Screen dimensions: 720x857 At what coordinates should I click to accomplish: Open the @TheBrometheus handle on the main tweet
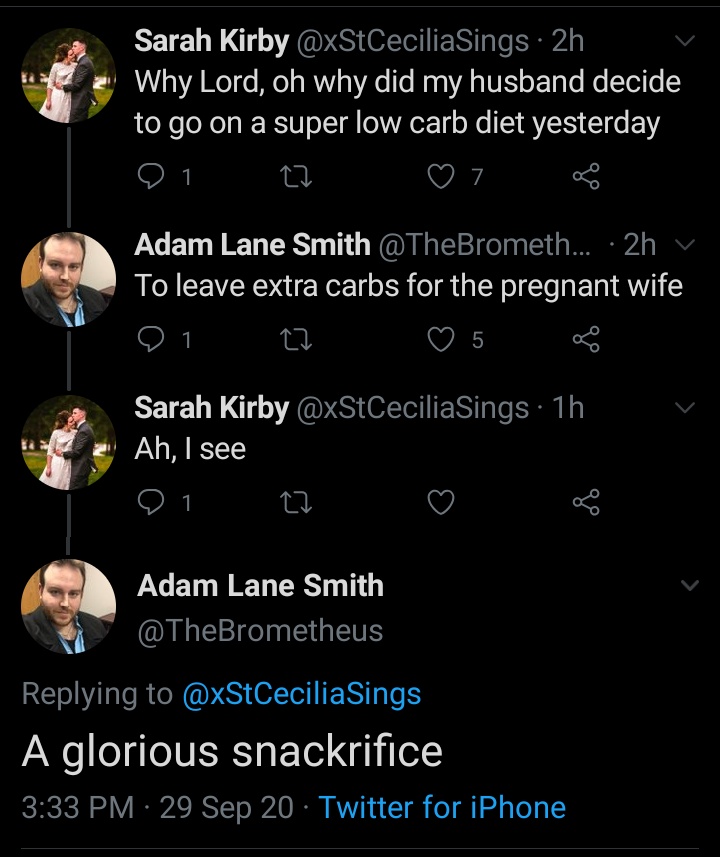coord(260,631)
